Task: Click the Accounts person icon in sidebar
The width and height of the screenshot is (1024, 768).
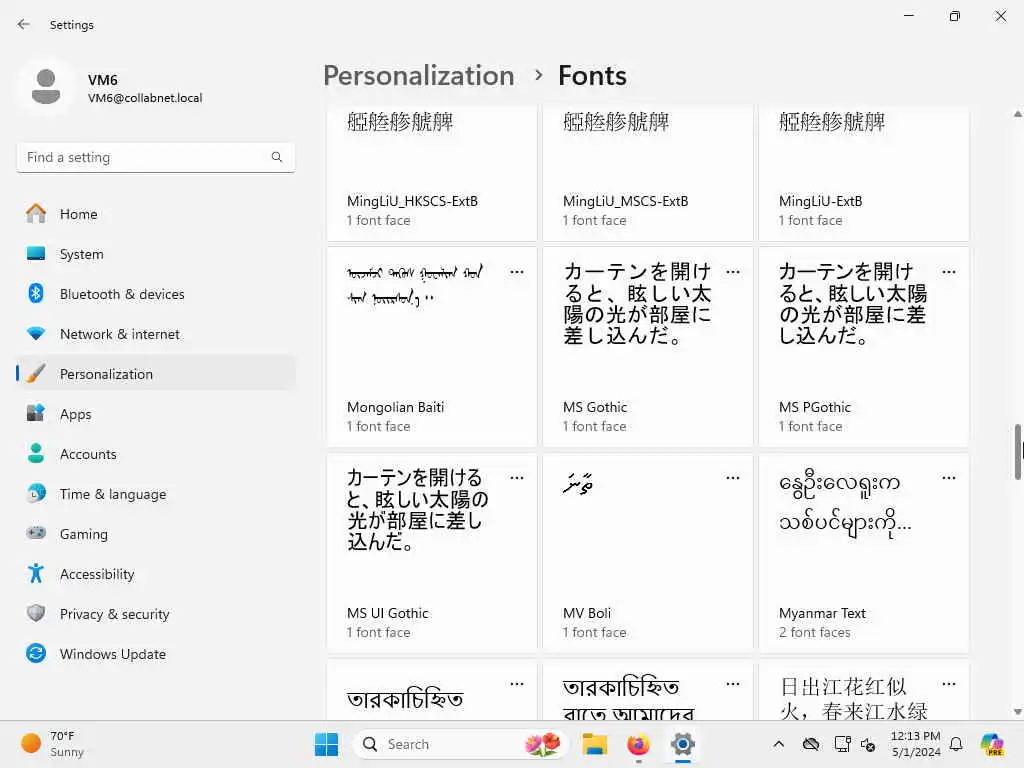Action: point(36,453)
